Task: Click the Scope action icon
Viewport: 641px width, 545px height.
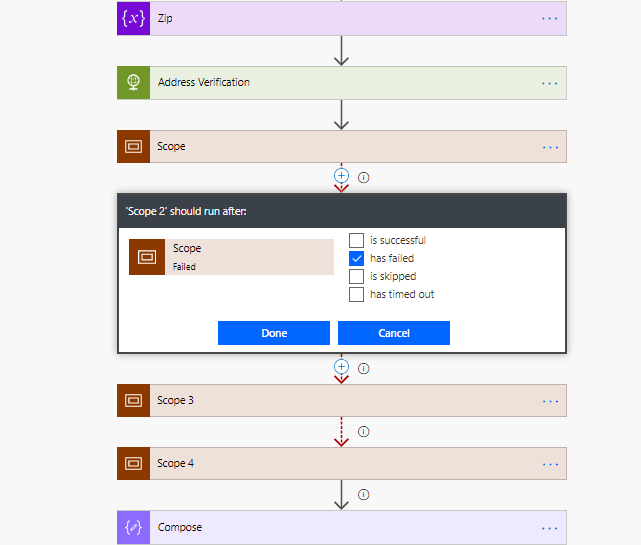Action: point(133,147)
